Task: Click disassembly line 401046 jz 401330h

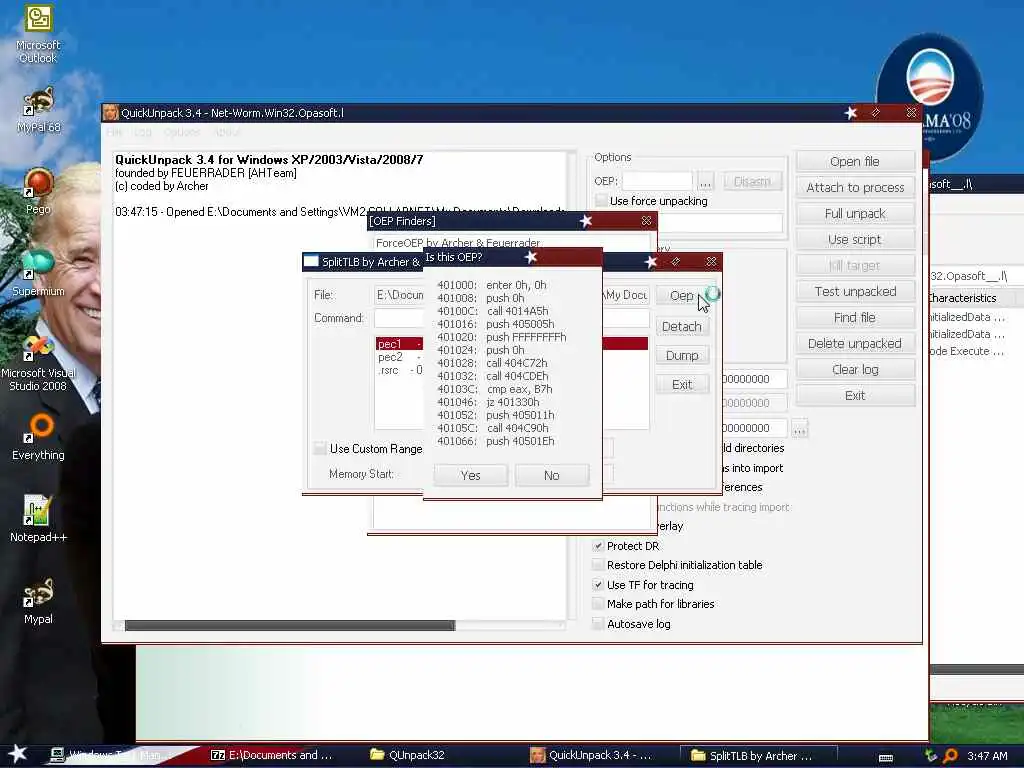Action: tap(488, 402)
